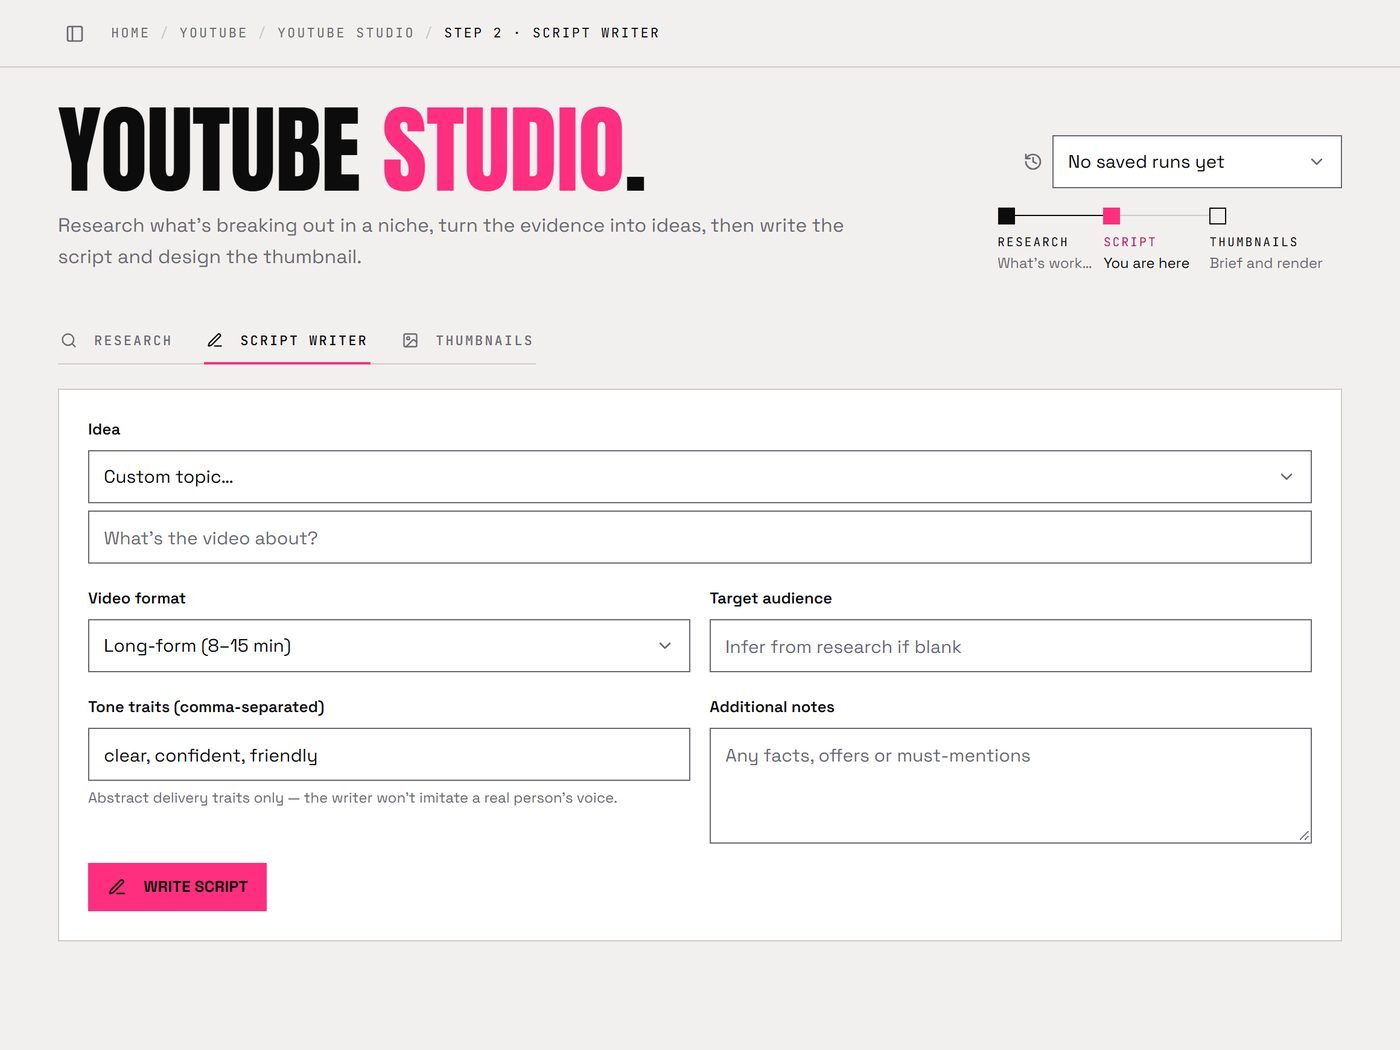This screenshot has height=1050, width=1400.
Task: Open the YouTube Studio breadcrumb link
Action: pos(346,33)
